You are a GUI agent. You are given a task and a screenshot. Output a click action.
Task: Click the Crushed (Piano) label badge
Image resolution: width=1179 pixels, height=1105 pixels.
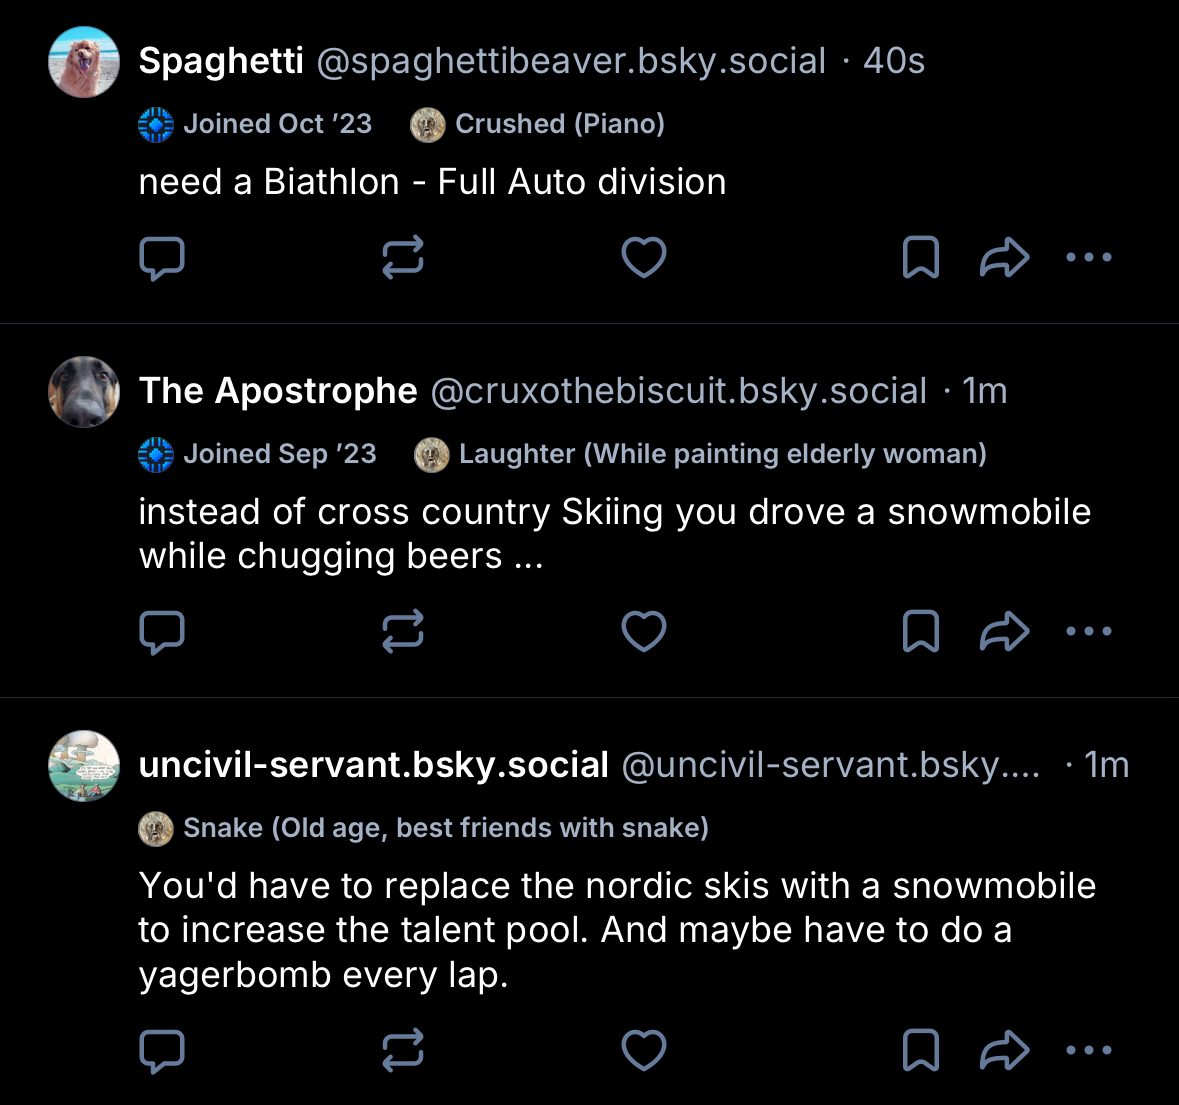point(539,124)
